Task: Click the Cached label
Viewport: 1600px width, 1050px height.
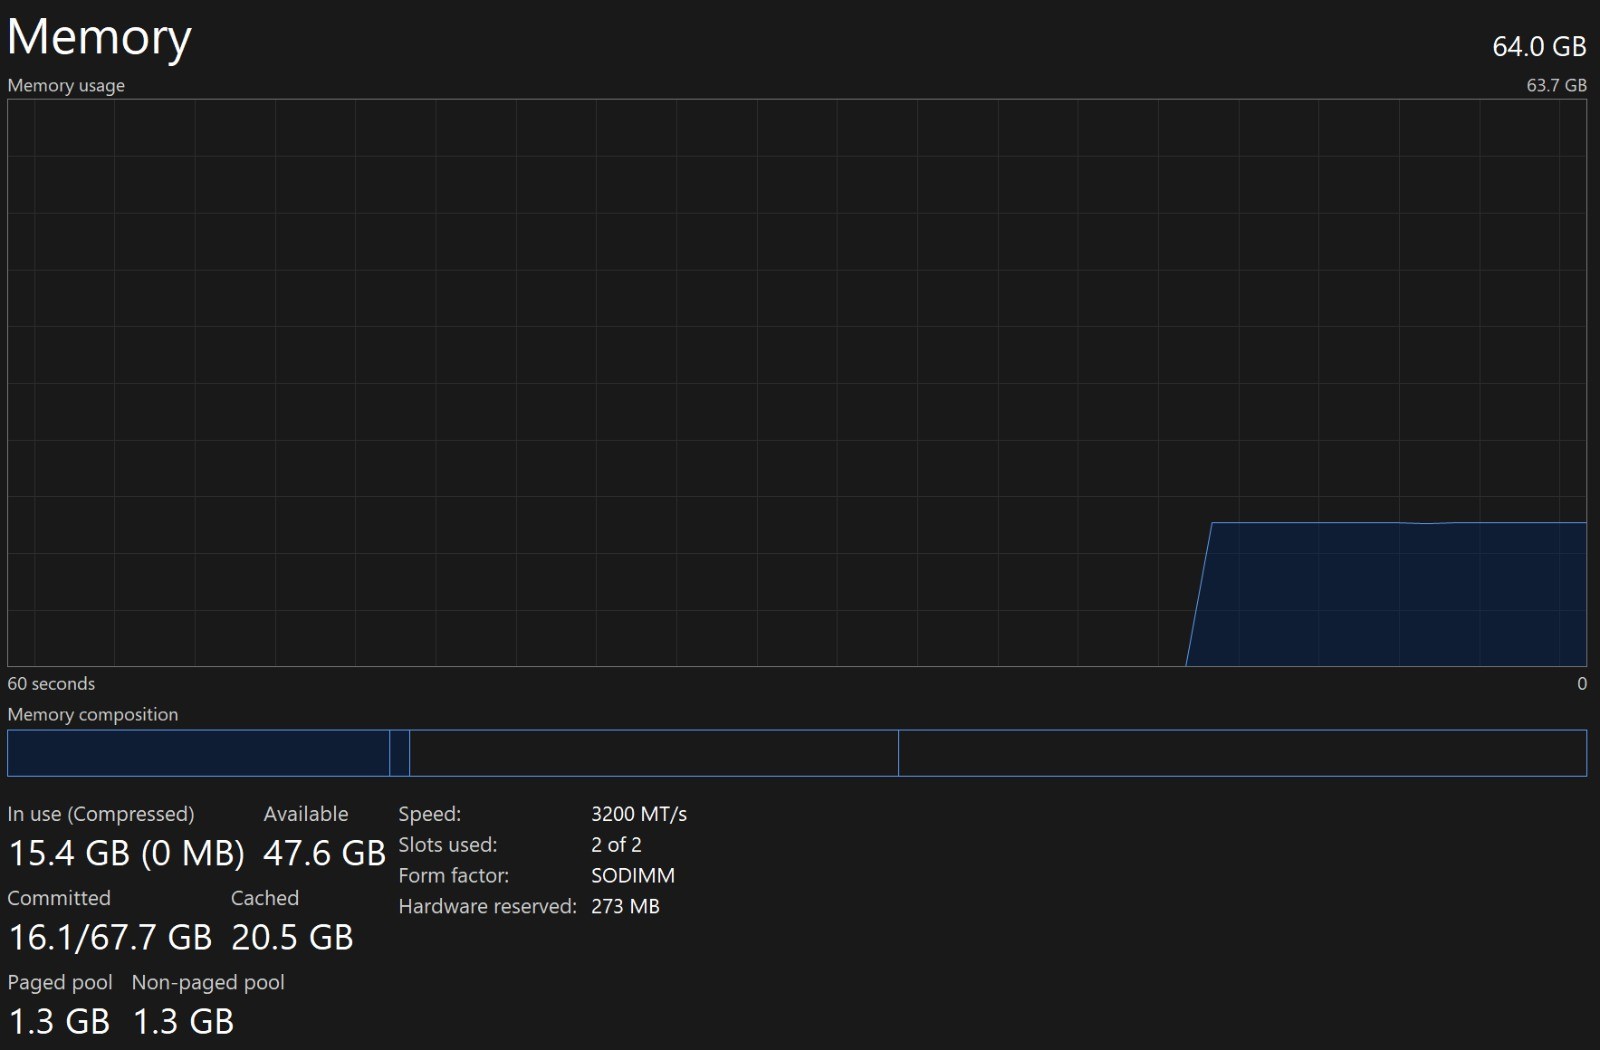Action: (x=265, y=898)
